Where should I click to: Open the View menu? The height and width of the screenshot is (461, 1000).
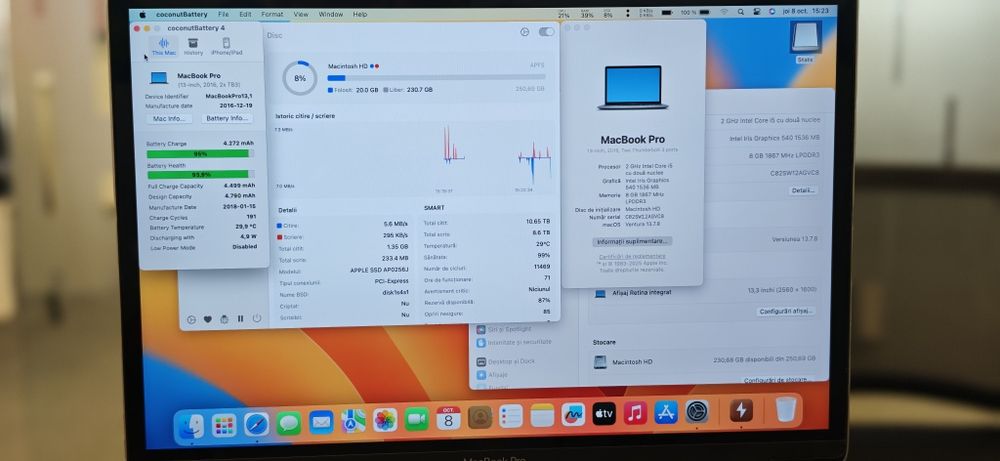pyautogui.click(x=301, y=14)
